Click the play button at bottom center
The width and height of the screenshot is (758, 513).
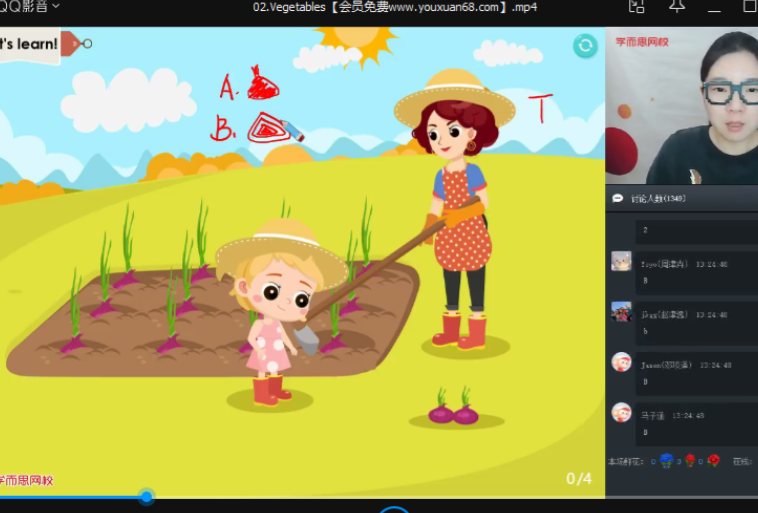pos(394,509)
